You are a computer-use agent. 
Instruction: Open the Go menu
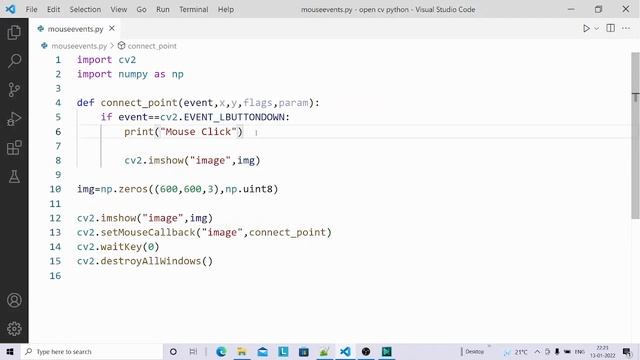141,9
